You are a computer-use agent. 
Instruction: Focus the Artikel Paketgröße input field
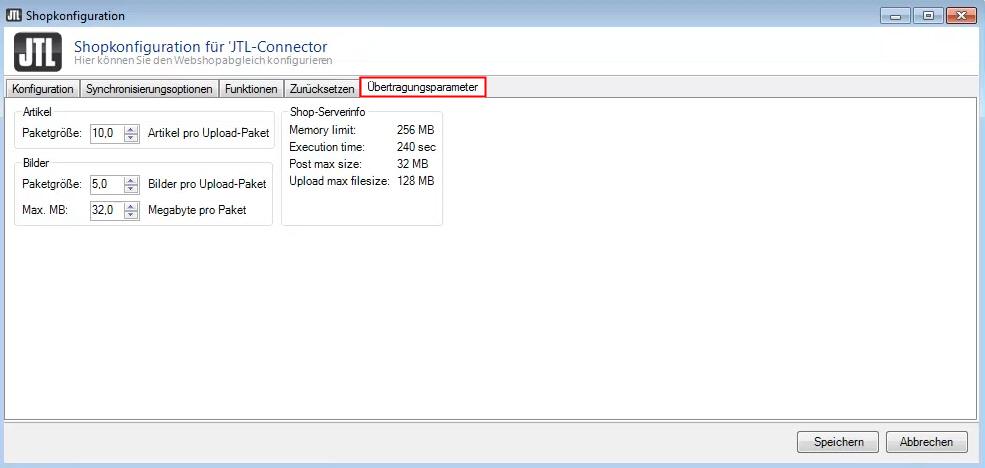pyautogui.click(x=106, y=132)
